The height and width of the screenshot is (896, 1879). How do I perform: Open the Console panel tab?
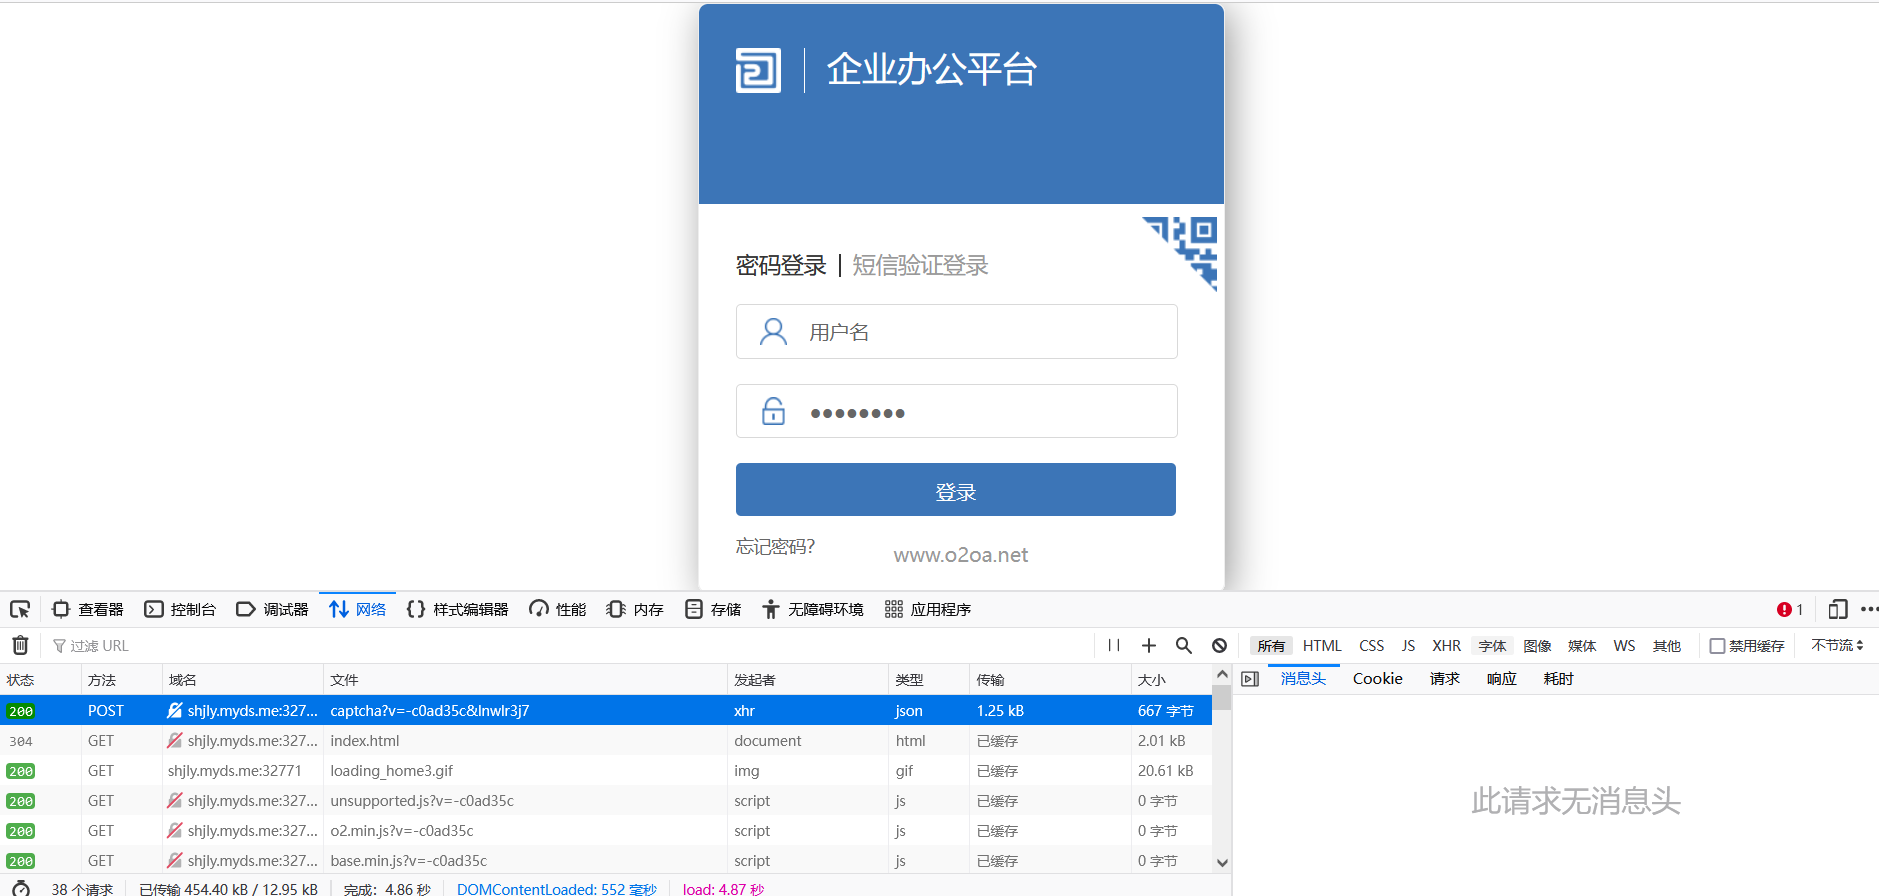pyautogui.click(x=181, y=609)
